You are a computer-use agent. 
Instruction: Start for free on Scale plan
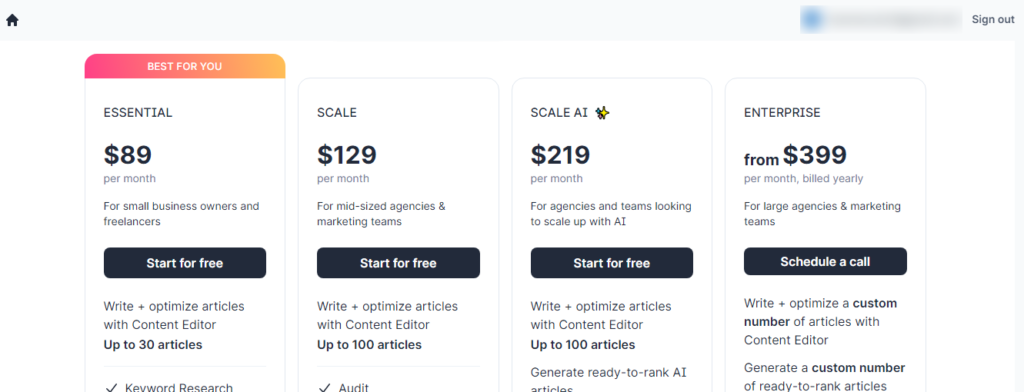pyautogui.click(x=398, y=263)
